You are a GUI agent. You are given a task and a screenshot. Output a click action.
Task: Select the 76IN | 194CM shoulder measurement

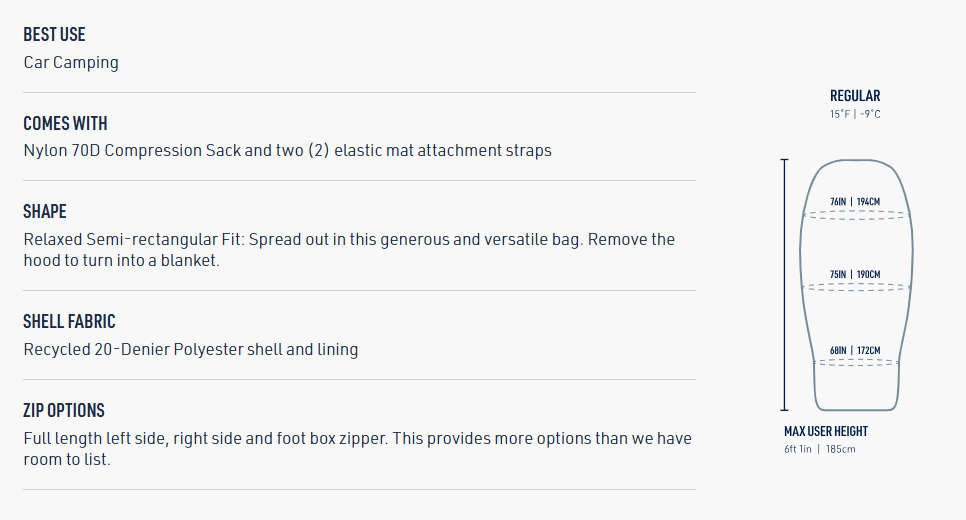point(855,202)
